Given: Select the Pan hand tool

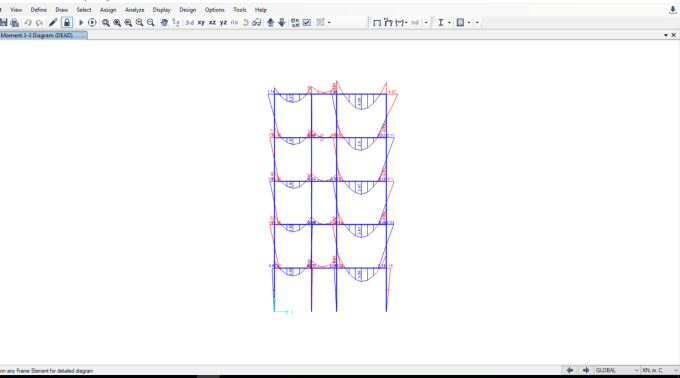Looking at the screenshot, I should point(164,23).
